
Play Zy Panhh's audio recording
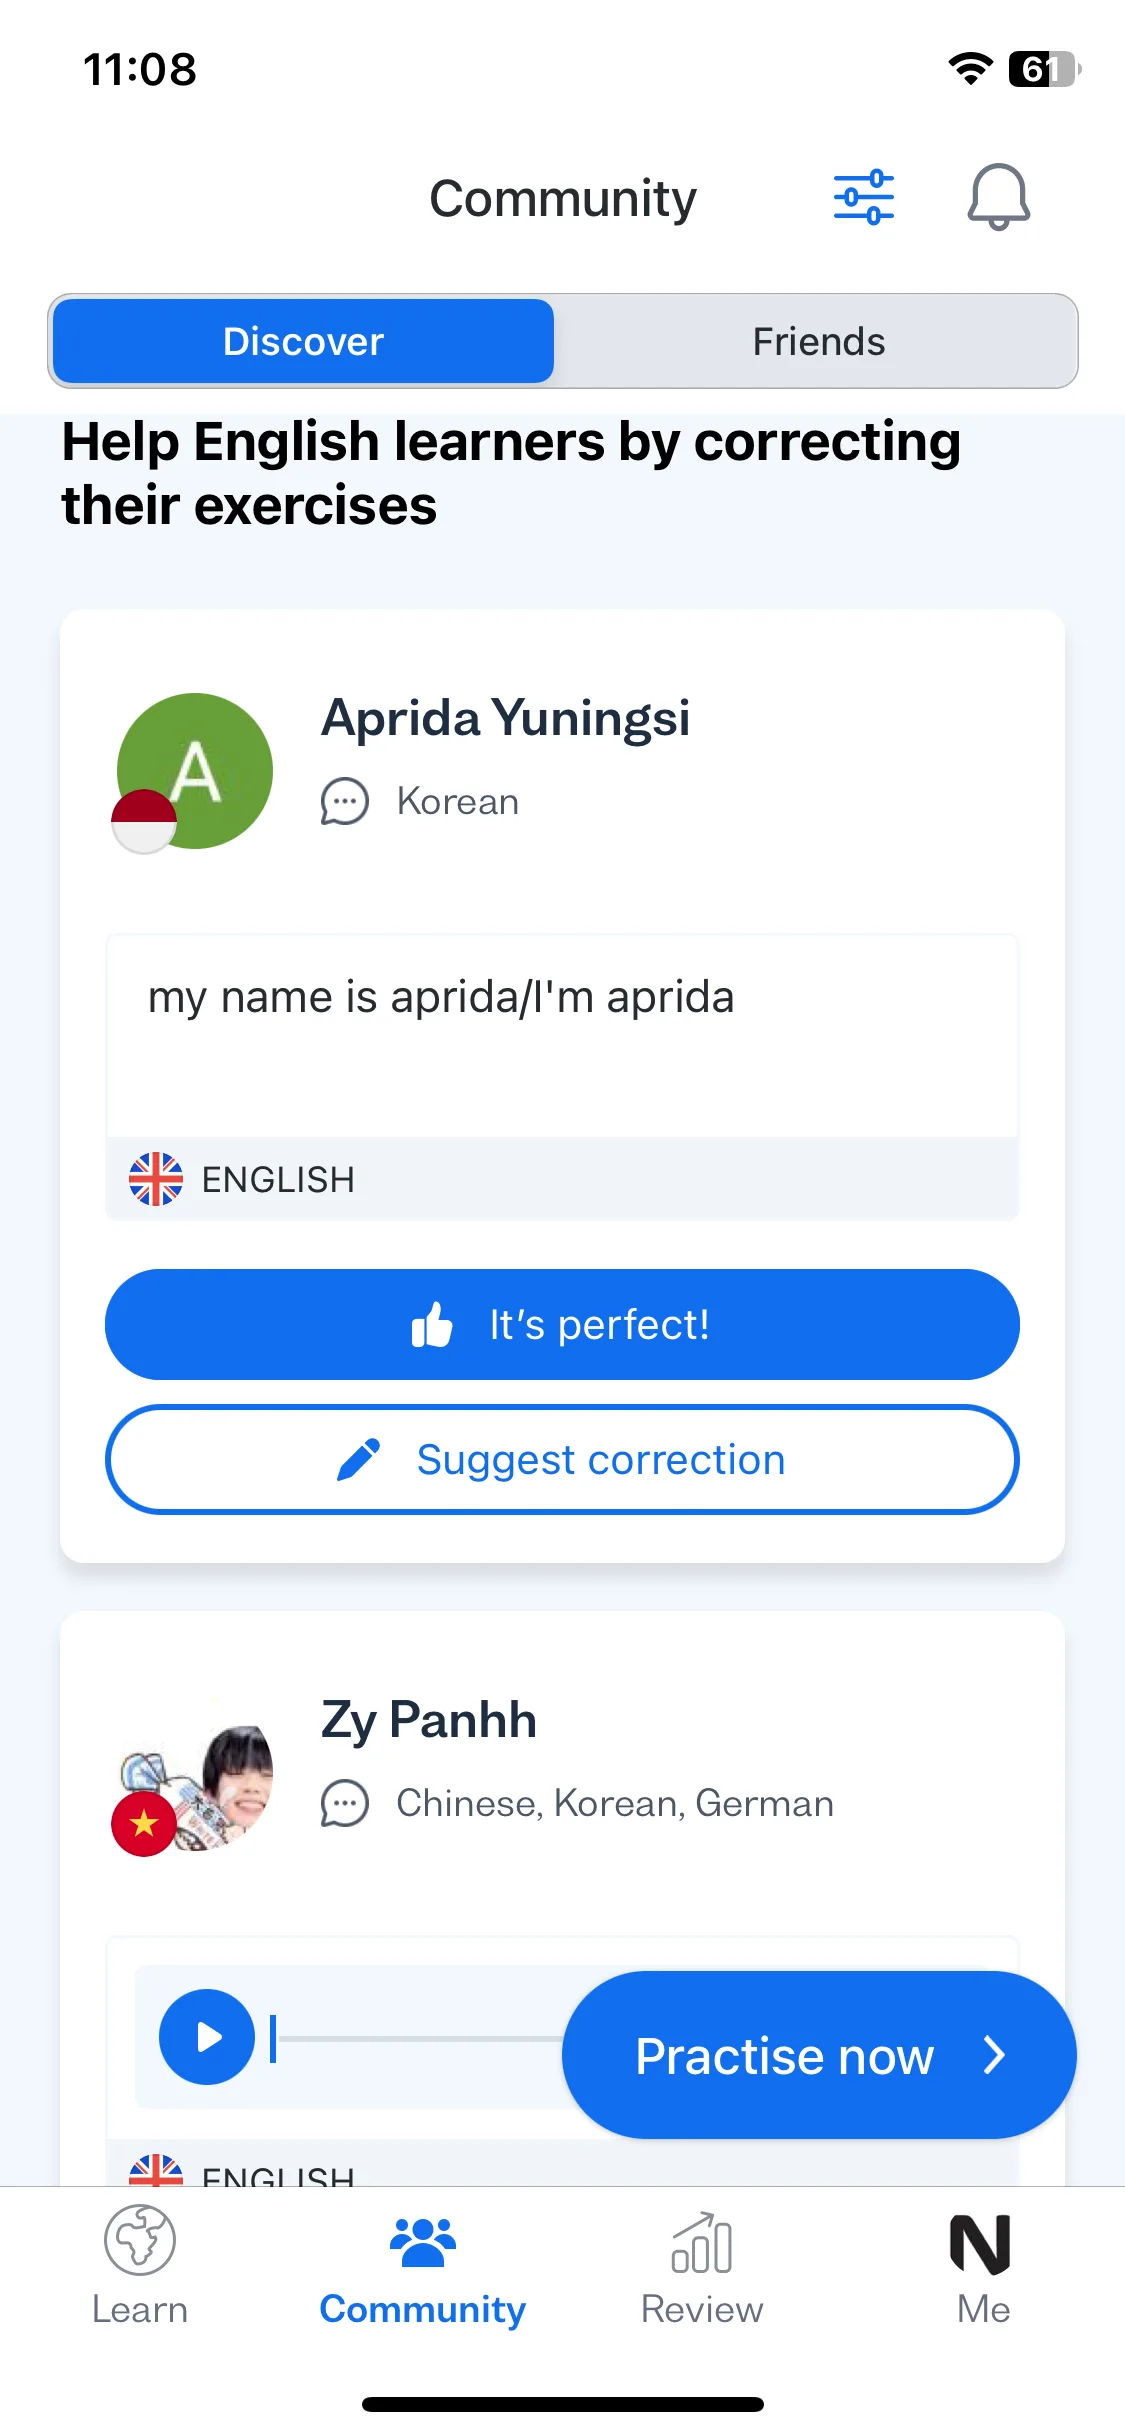point(207,2037)
